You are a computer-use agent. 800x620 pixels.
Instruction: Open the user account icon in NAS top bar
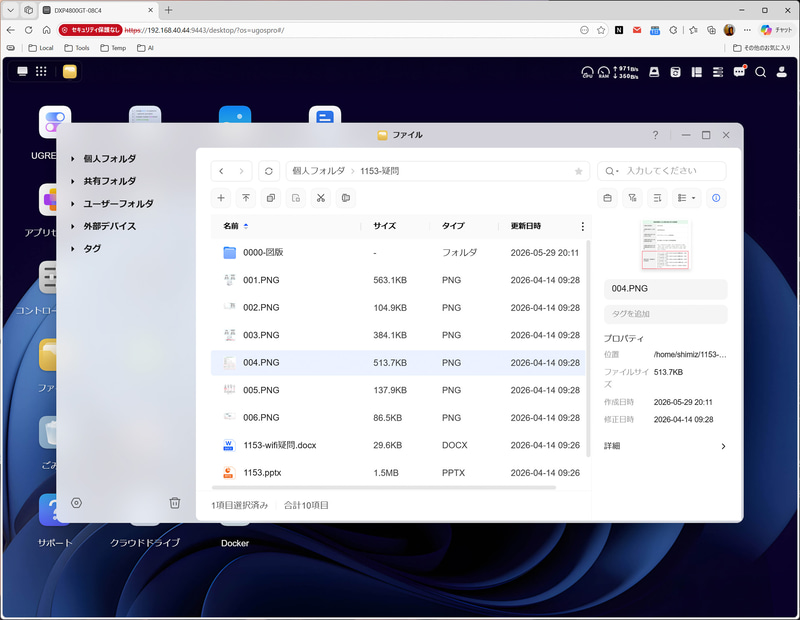782,72
